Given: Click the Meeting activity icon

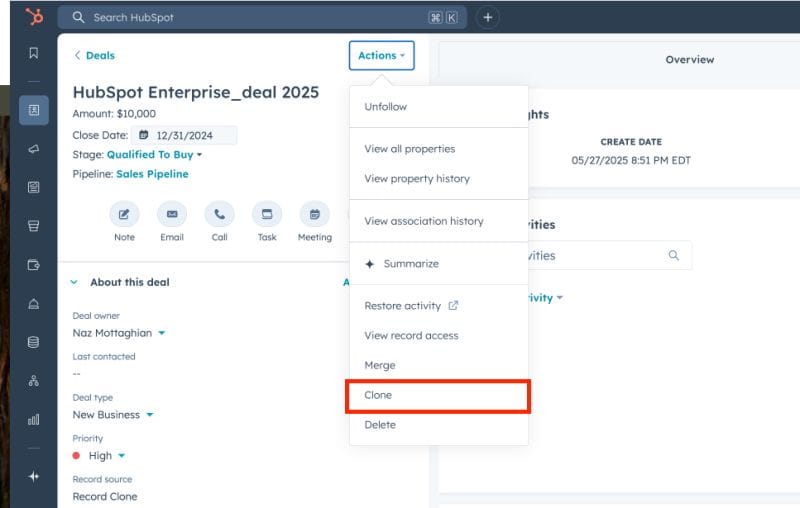Looking at the screenshot, I should [x=315, y=214].
